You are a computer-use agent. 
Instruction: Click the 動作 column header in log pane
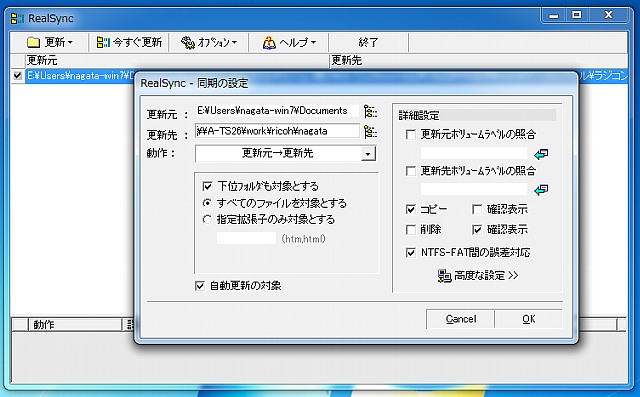pyautogui.click(x=74, y=325)
